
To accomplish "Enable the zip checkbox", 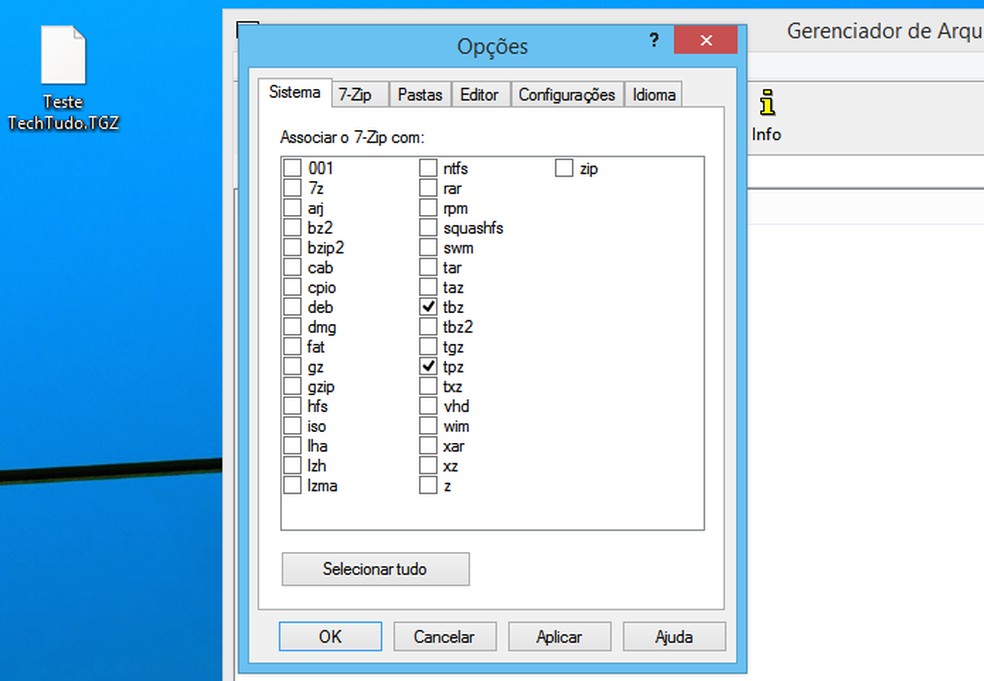I will (x=564, y=168).
